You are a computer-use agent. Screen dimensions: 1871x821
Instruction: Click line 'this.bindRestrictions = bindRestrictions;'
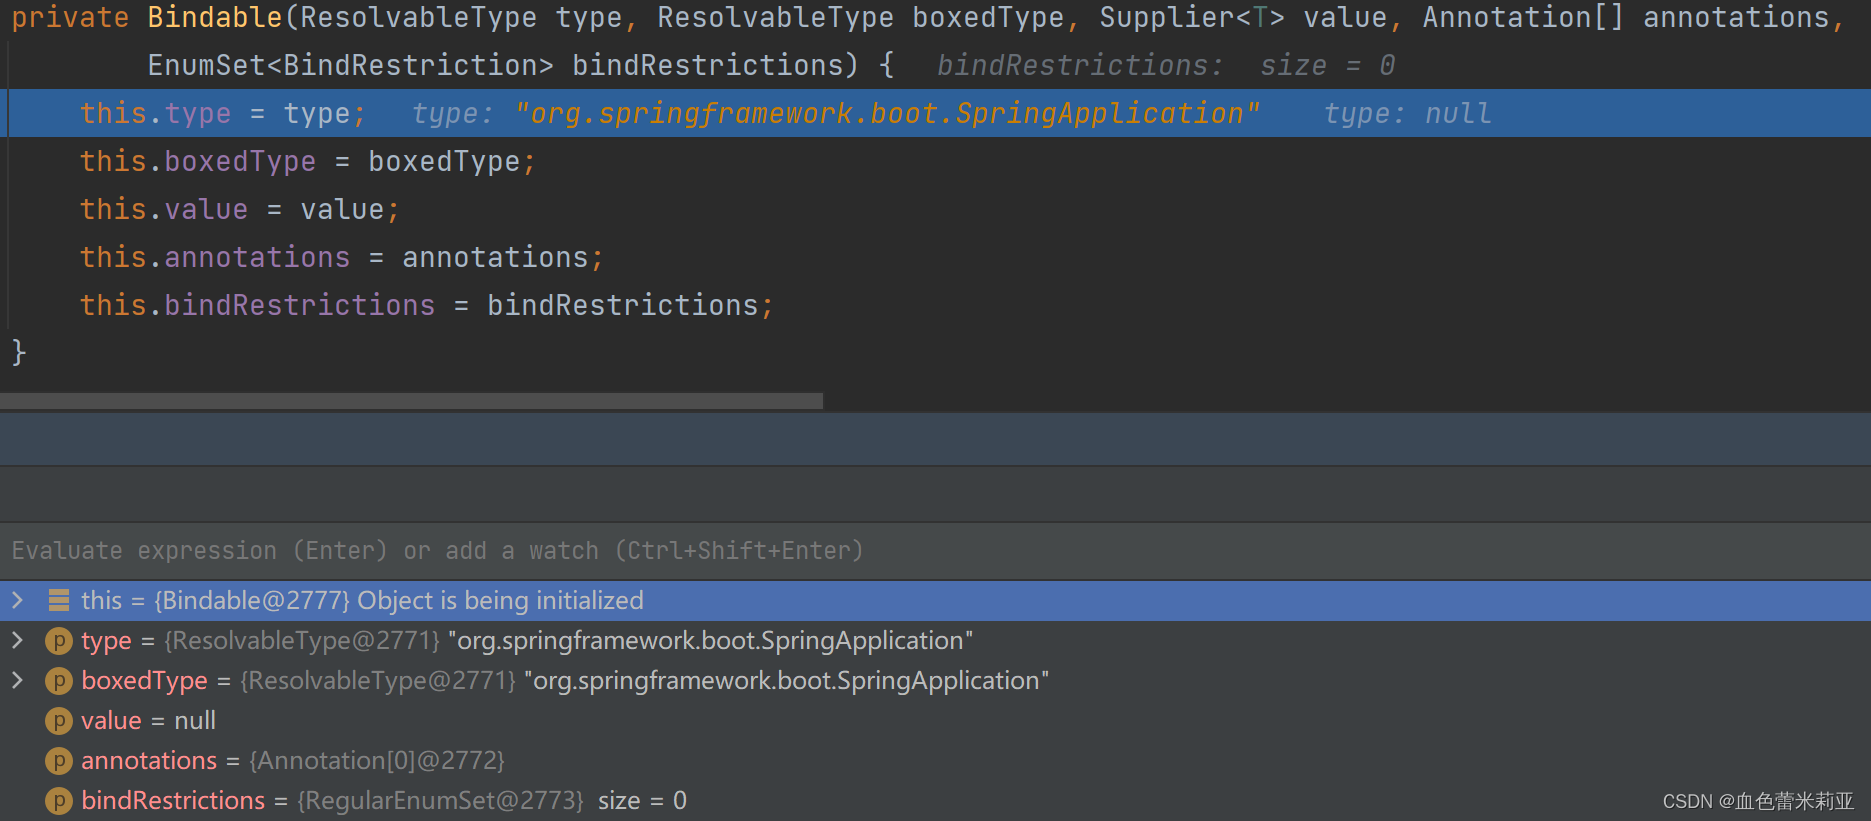pyautogui.click(x=427, y=305)
